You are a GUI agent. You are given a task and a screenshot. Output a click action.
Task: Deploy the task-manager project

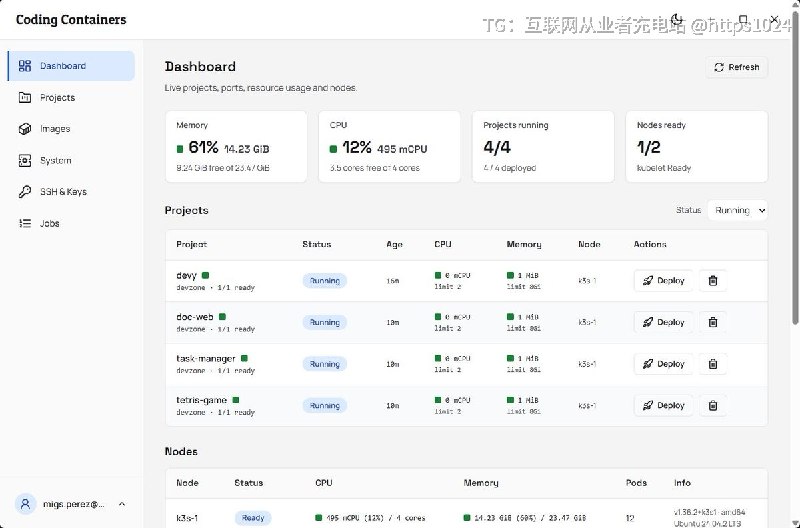(663, 364)
